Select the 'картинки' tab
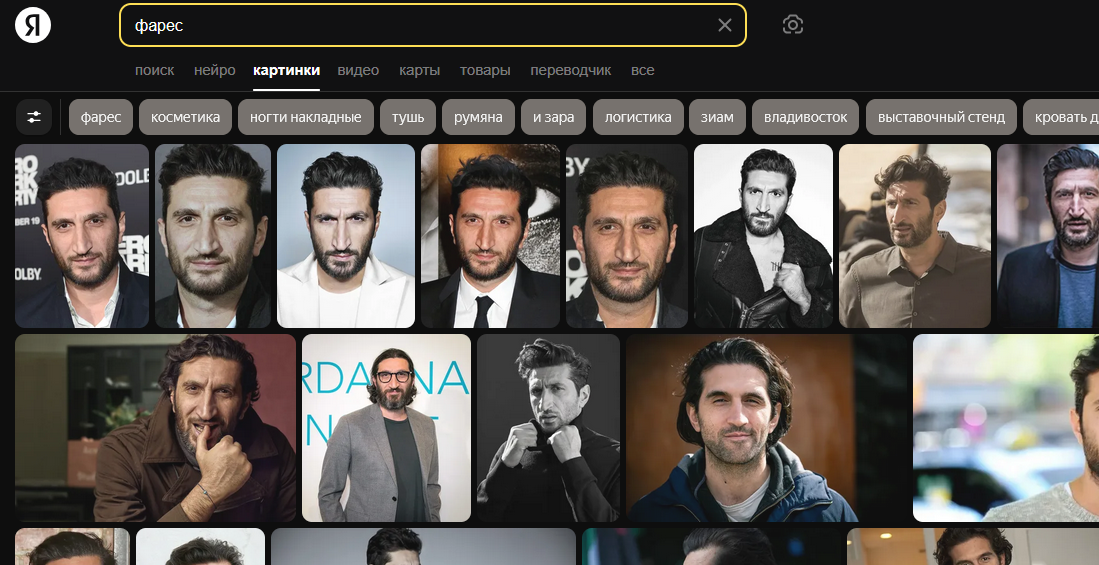 tap(286, 70)
